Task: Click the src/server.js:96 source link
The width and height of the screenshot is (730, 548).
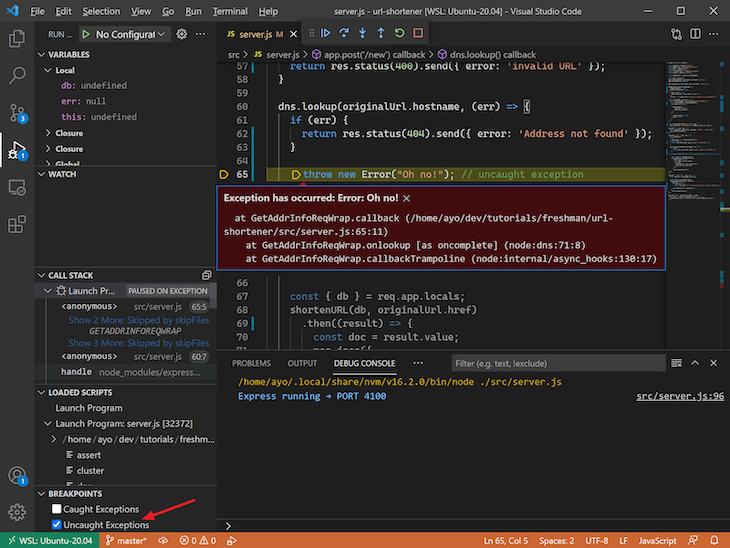Action: click(679, 396)
